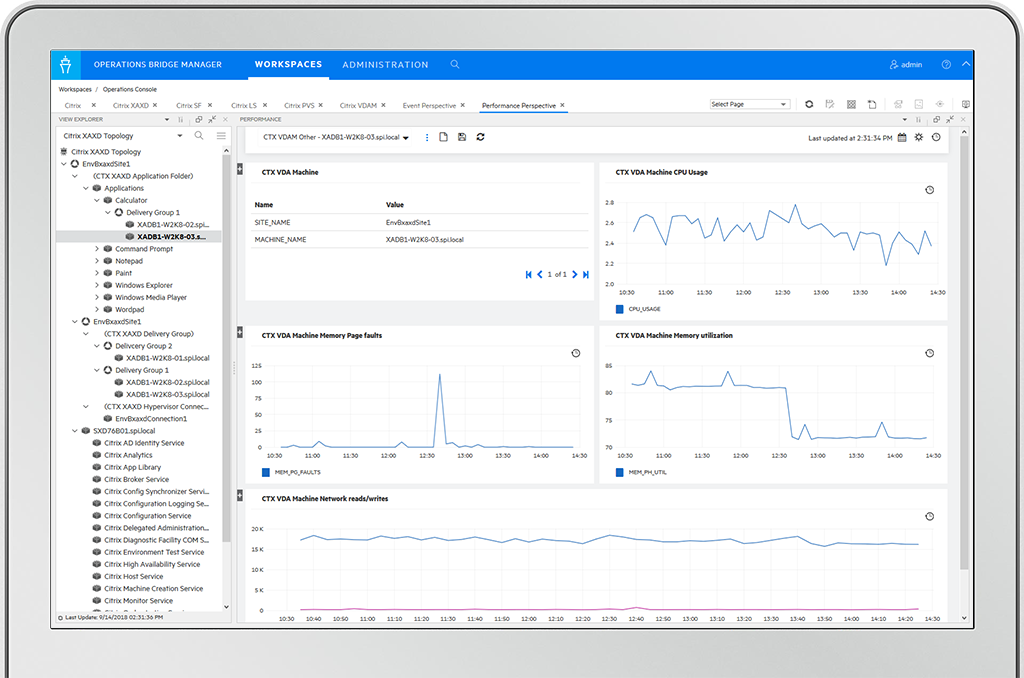
Task: Expand the Command Prompt tree node
Action: 97,249
